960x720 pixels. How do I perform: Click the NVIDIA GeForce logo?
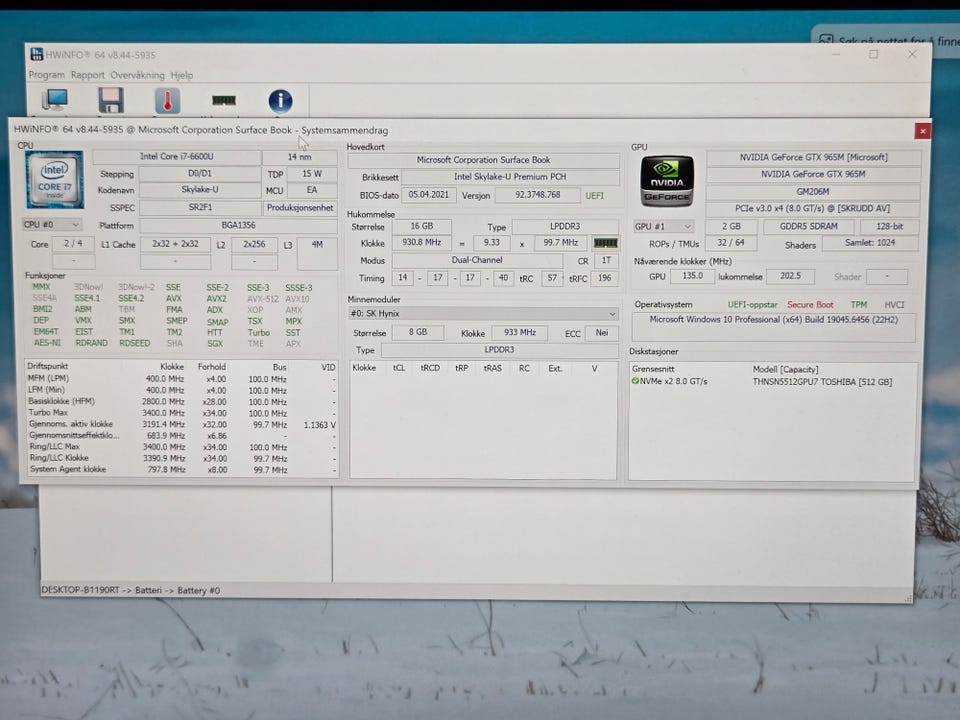667,181
